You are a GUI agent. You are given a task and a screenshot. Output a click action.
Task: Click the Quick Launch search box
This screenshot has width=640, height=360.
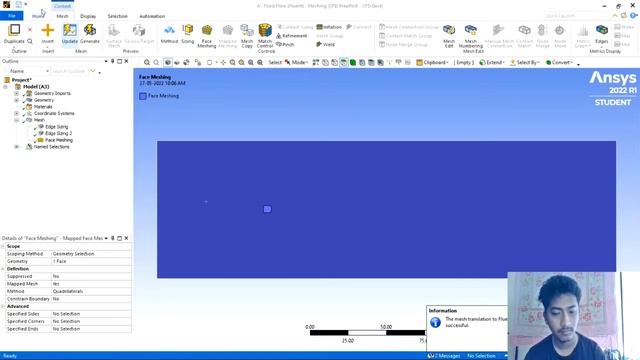coord(576,16)
